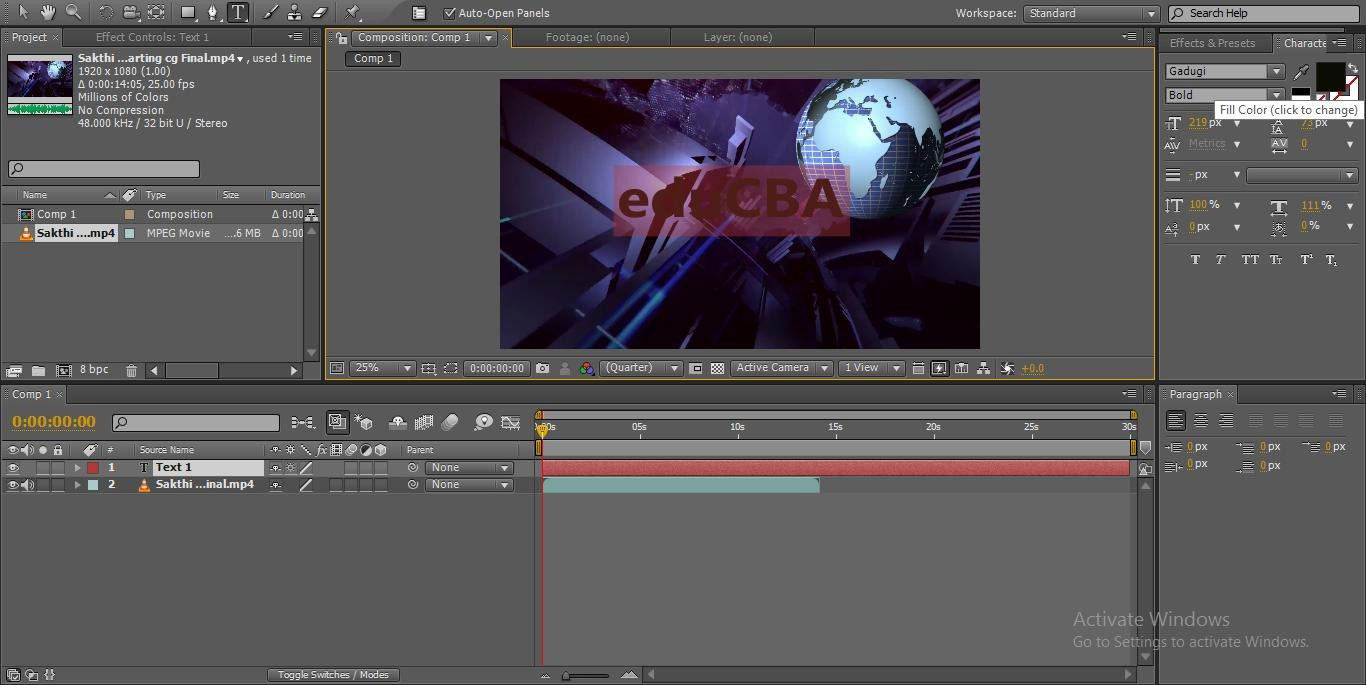This screenshot has height=685, width=1366.
Task: Pick the Pen tool
Action: click(x=212, y=12)
